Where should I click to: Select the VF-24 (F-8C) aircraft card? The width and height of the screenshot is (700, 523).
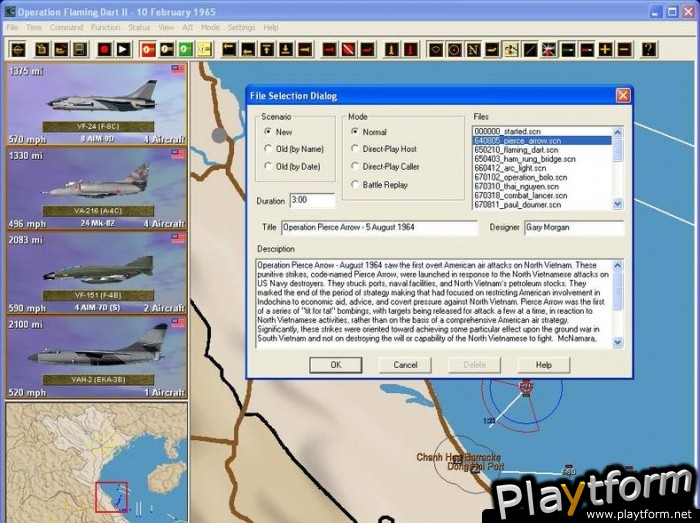point(96,104)
